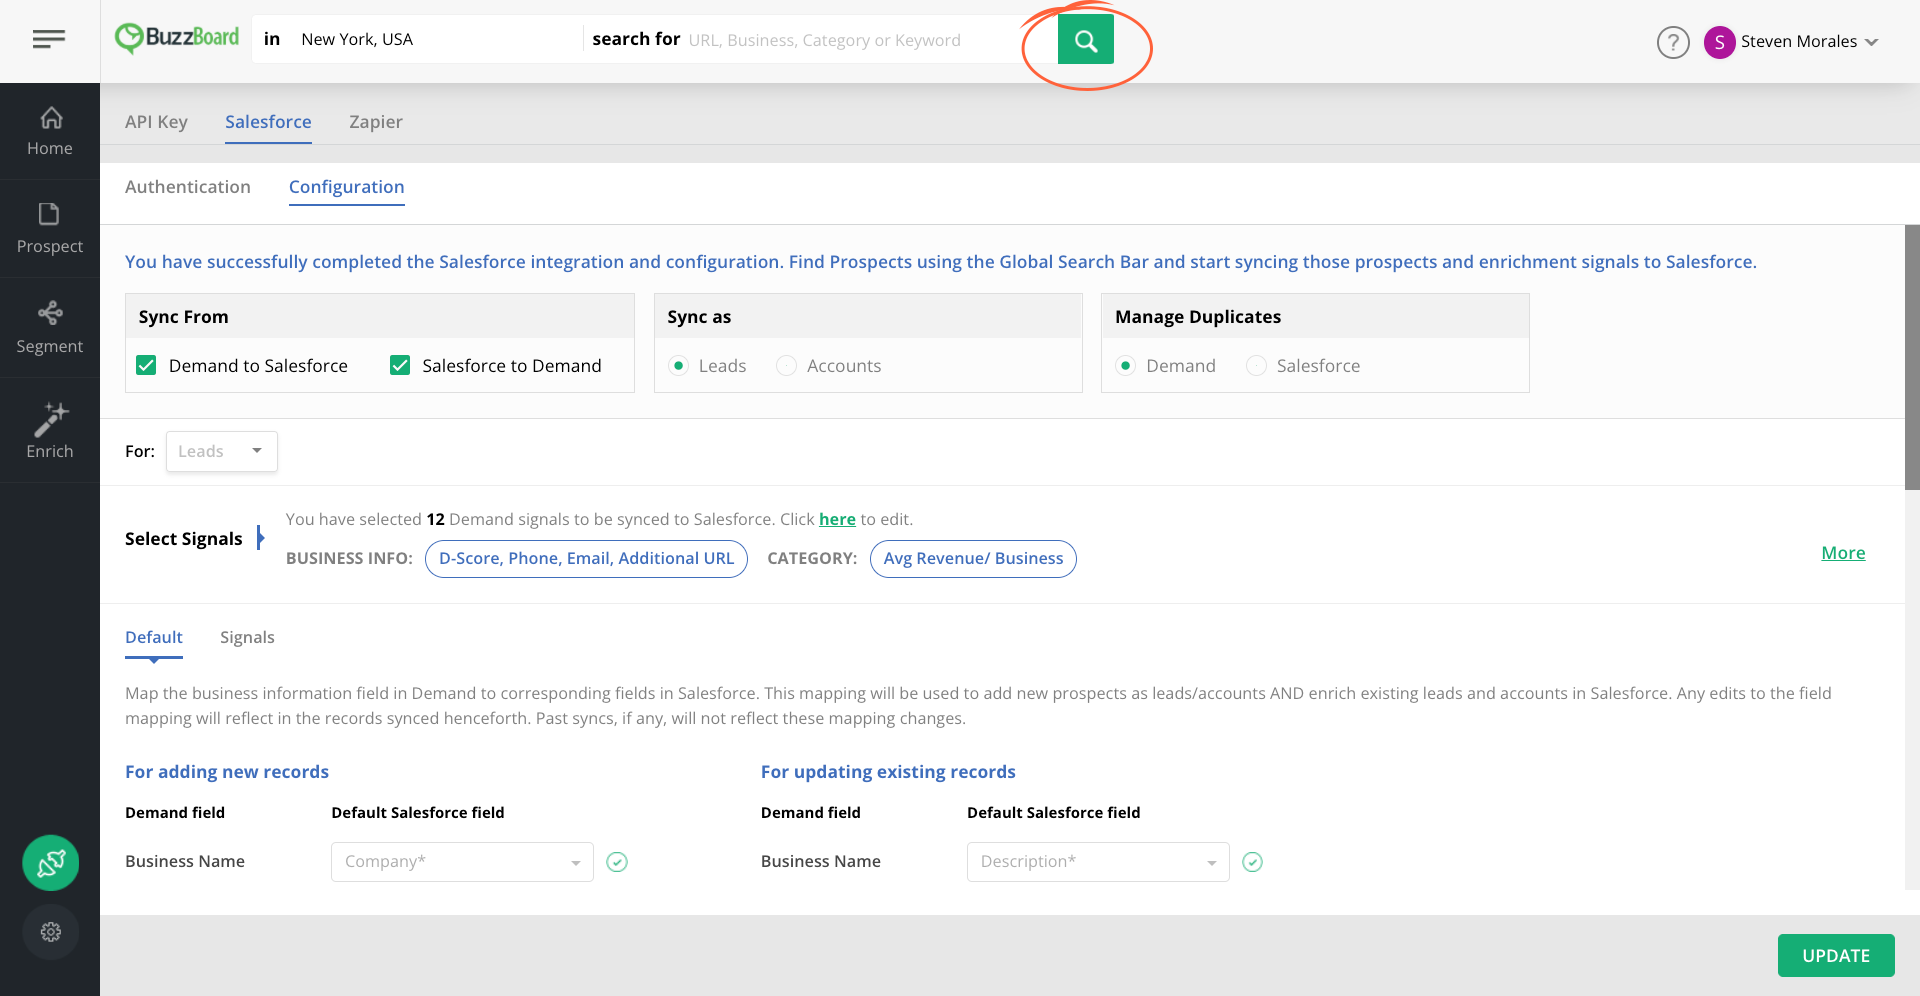This screenshot has height=996, width=1920.
Task: Click the BuzzBoard logo
Action: click(177, 39)
